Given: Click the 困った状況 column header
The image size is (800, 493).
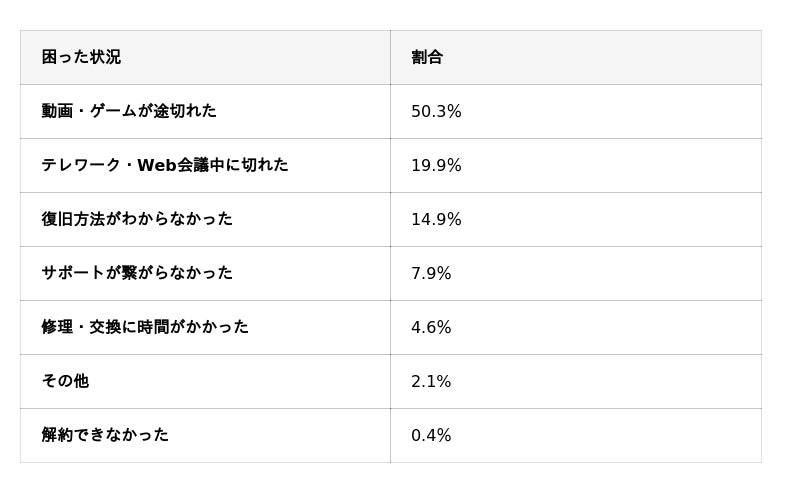Looking at the screenshot, I should click(x=81, y=57).
